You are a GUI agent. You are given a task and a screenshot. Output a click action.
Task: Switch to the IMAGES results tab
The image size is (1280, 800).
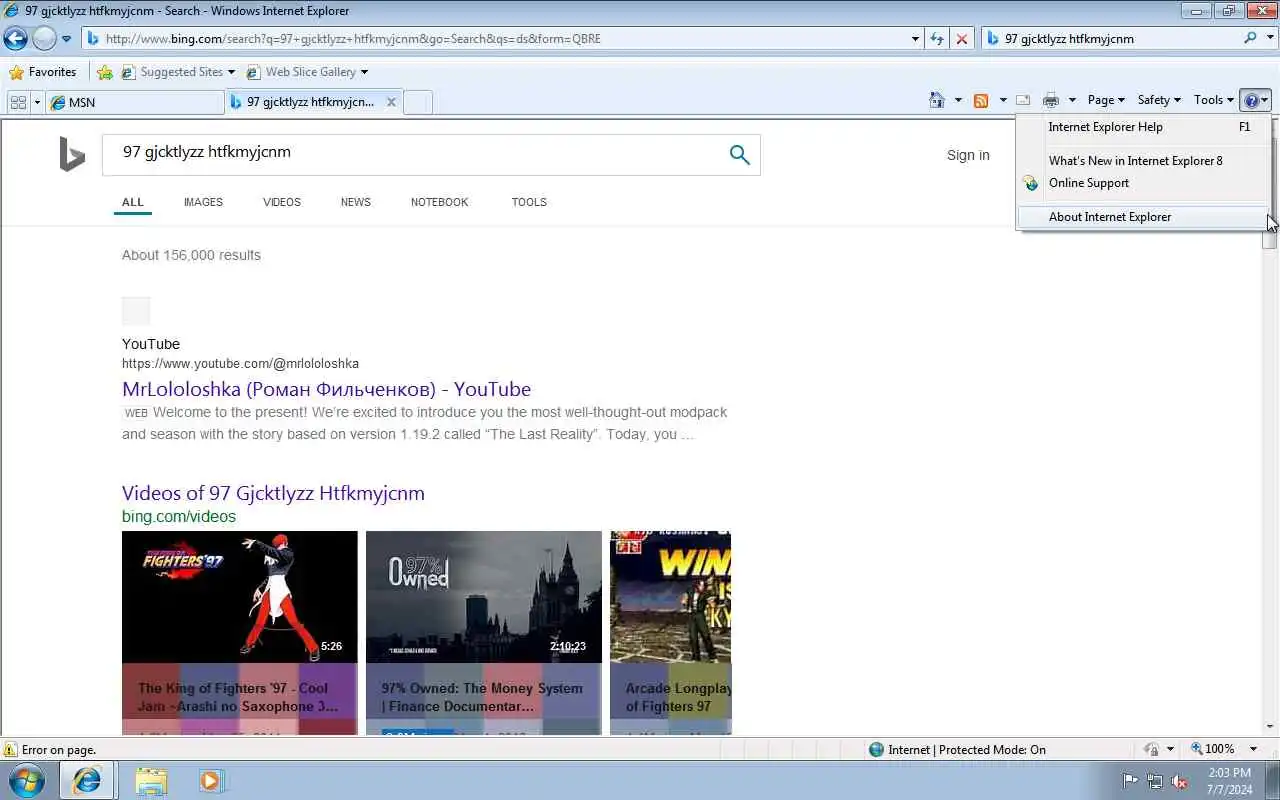coord(203,202)
